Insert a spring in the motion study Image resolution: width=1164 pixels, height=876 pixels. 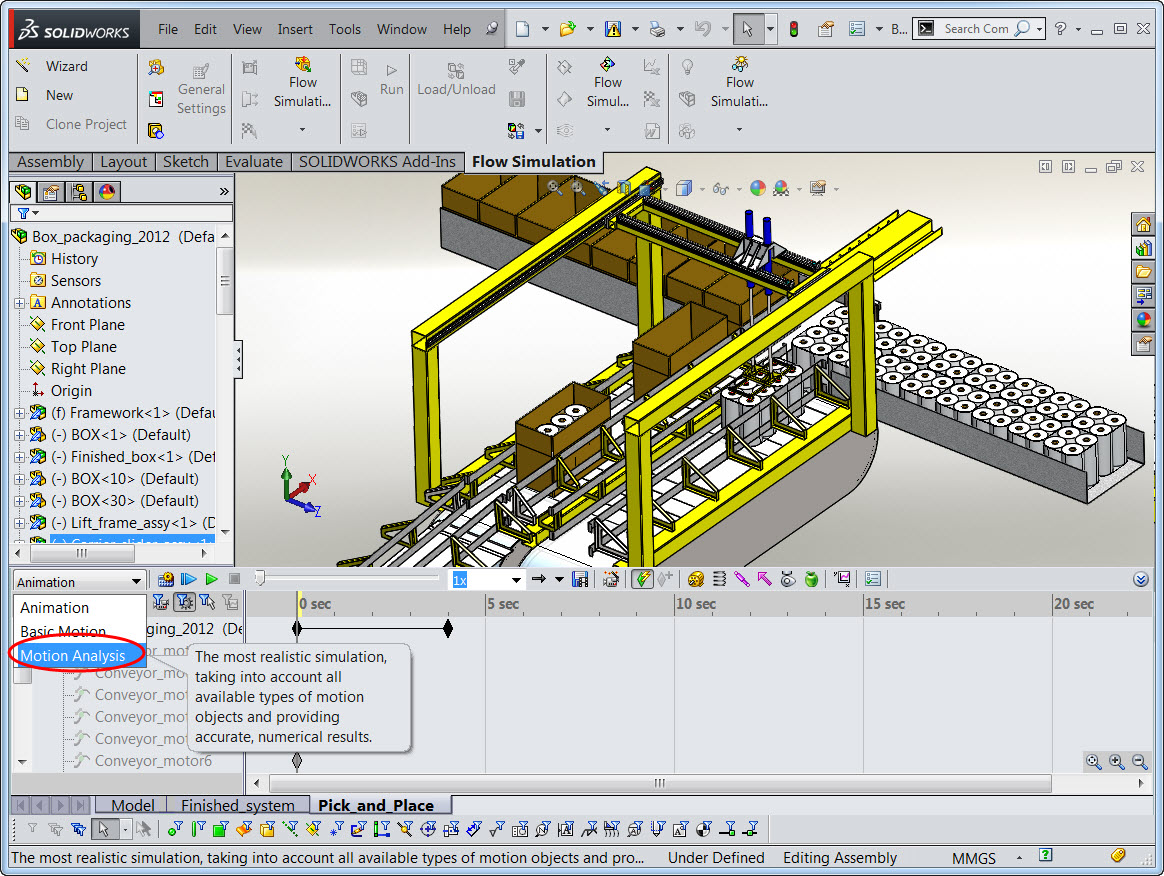click(720, 579)
